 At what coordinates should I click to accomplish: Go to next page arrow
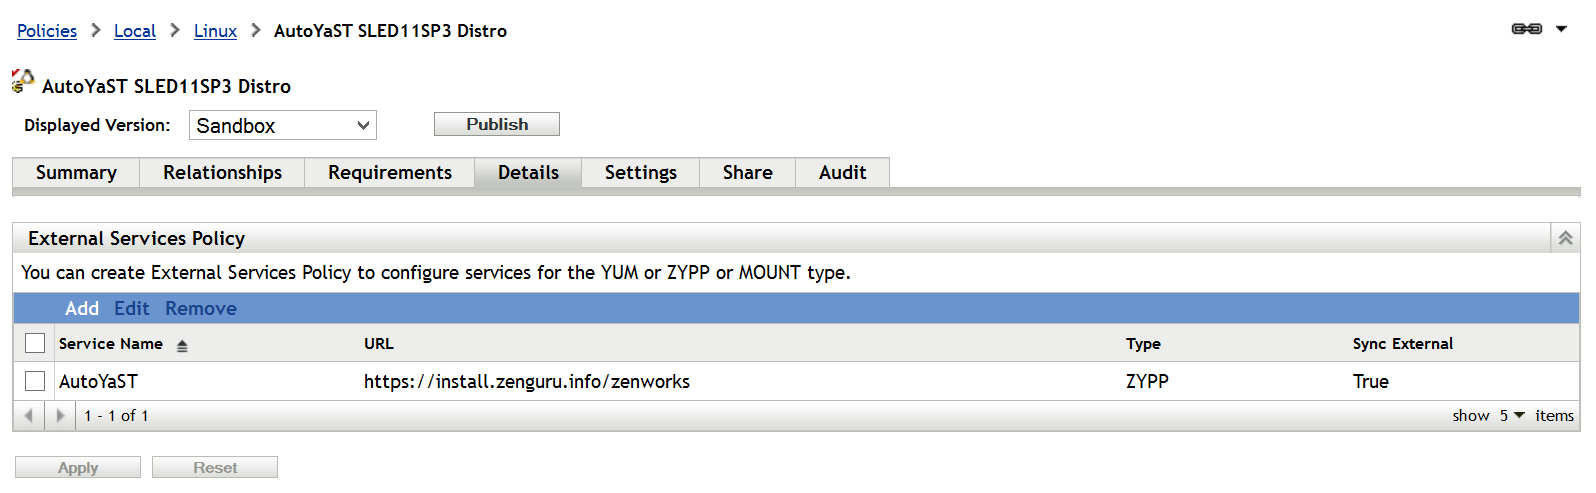click(60, 415)
